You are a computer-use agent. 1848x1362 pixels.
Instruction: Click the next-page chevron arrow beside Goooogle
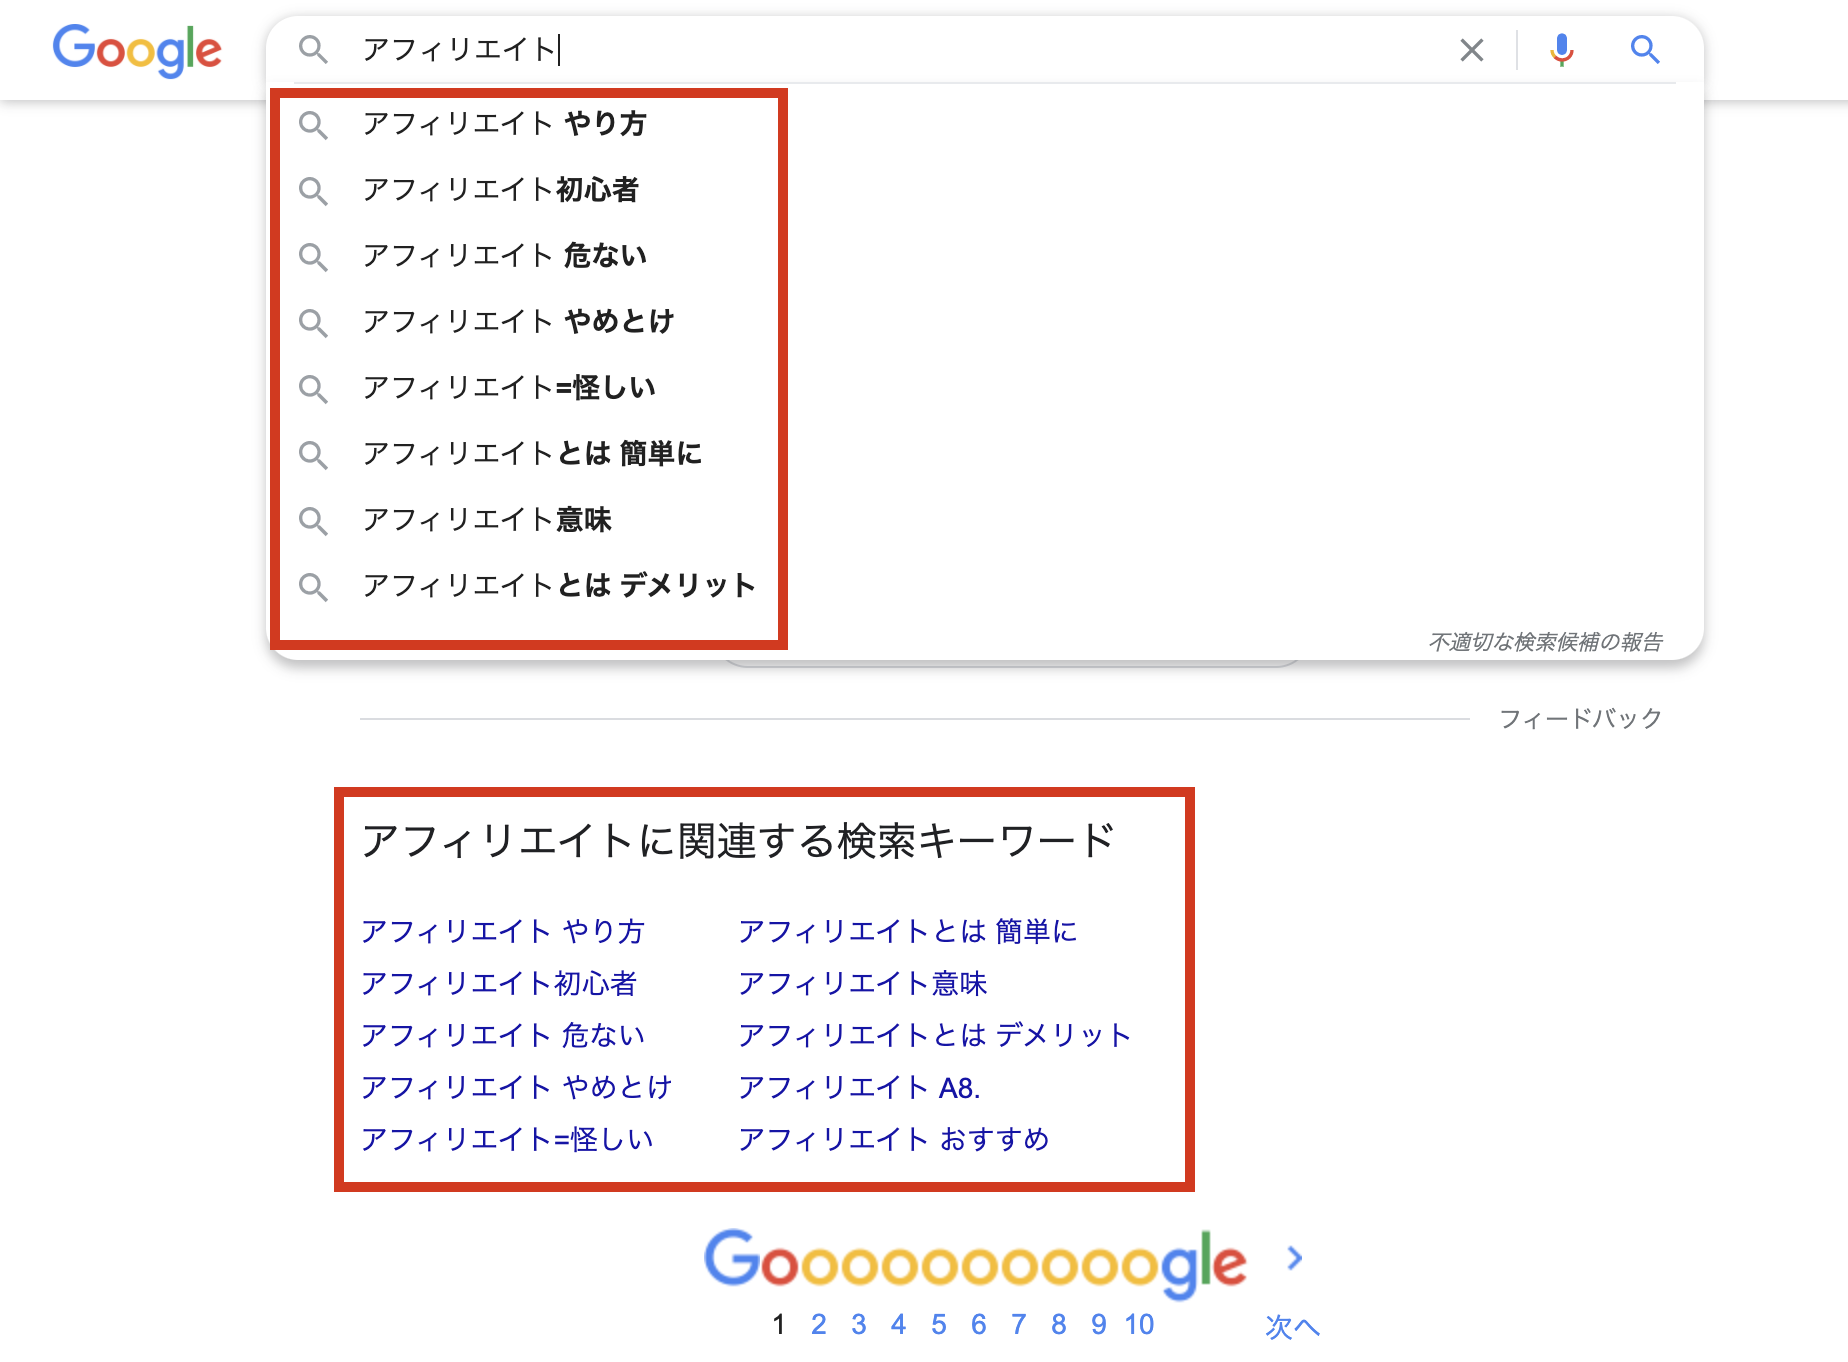[1295, 1258]
